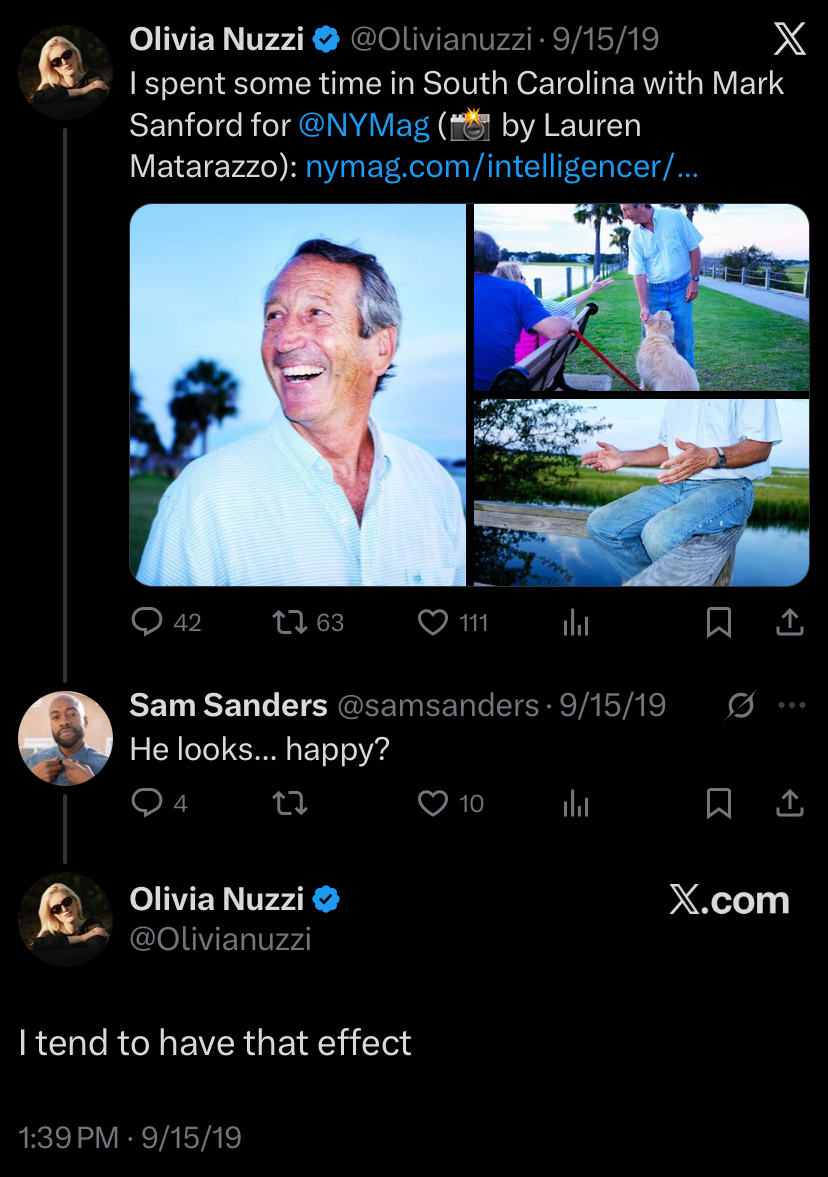Repost Sam Sanders' 'He looks... happy?' tweet
This screenshot has width=828, height=1177.
click(289, 803)
